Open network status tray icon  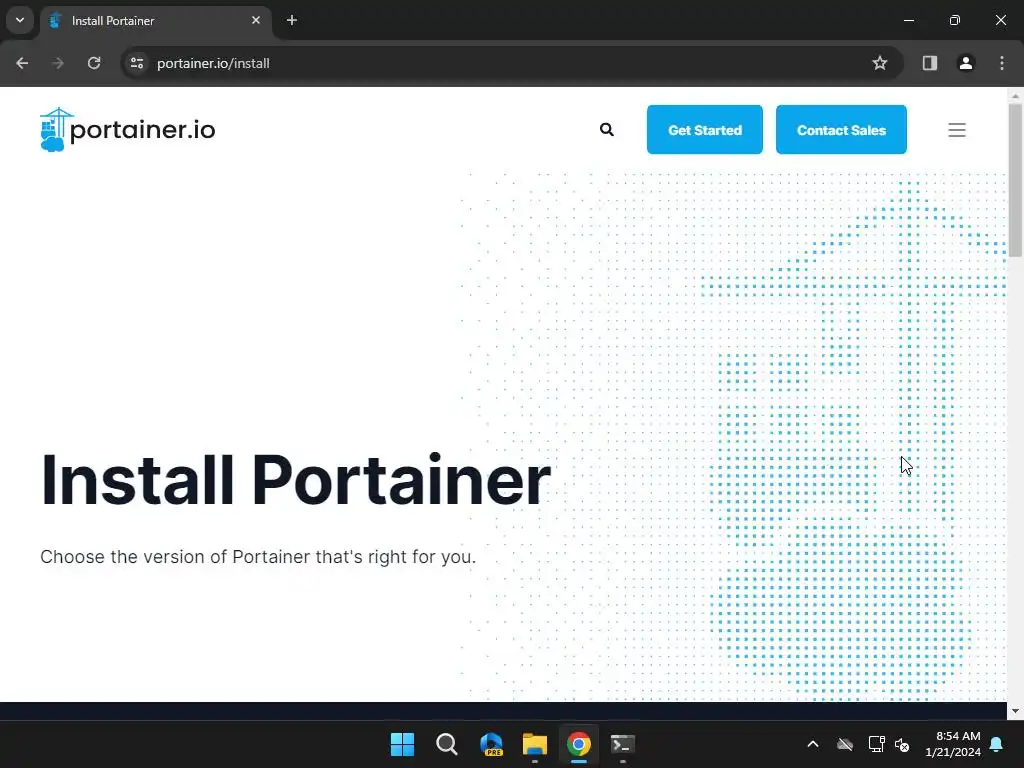(x=876, y=744)
